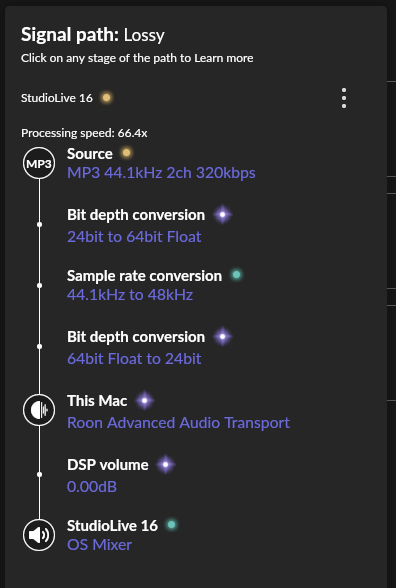Click the StudioLive 16 speaker output icon

point(39,535)
